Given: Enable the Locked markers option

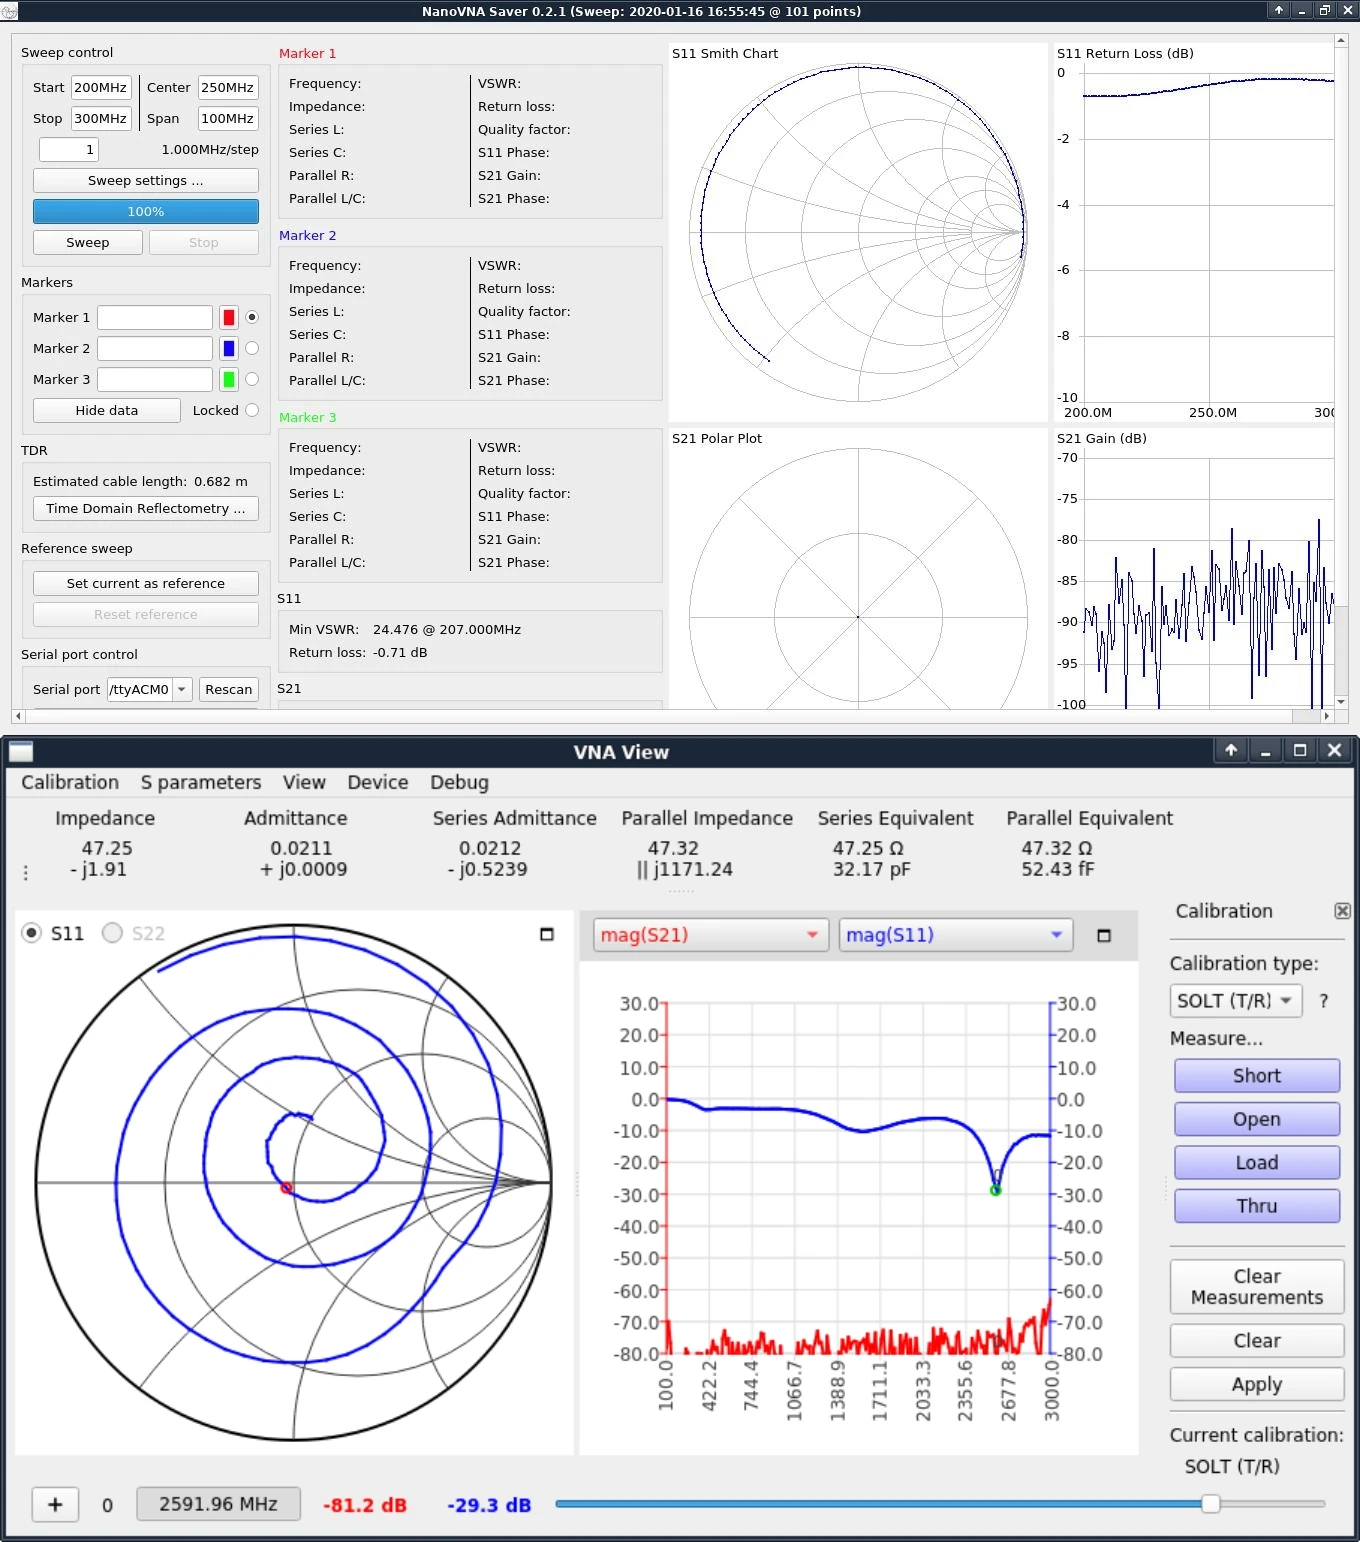Looking at the screenshot, I should click(252, 410).
